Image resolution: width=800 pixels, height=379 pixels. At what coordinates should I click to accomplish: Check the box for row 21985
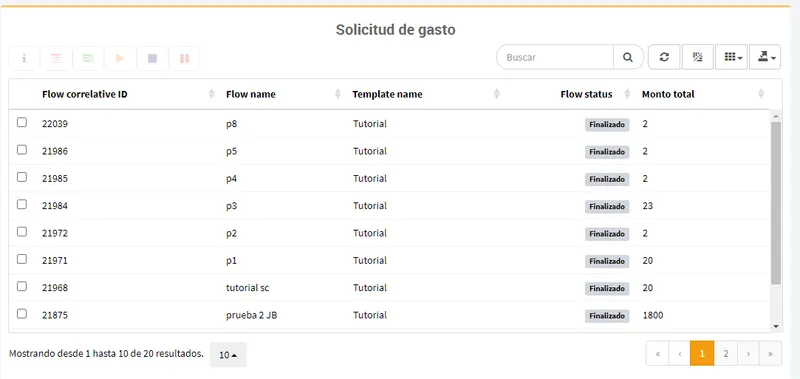22,177
